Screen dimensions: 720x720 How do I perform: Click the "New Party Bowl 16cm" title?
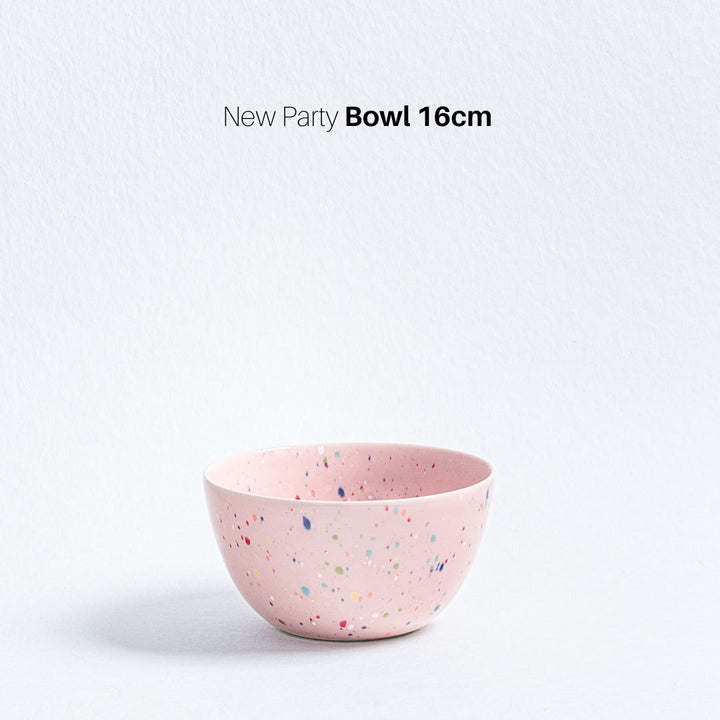pyautogui.click(x=357, y=118)
